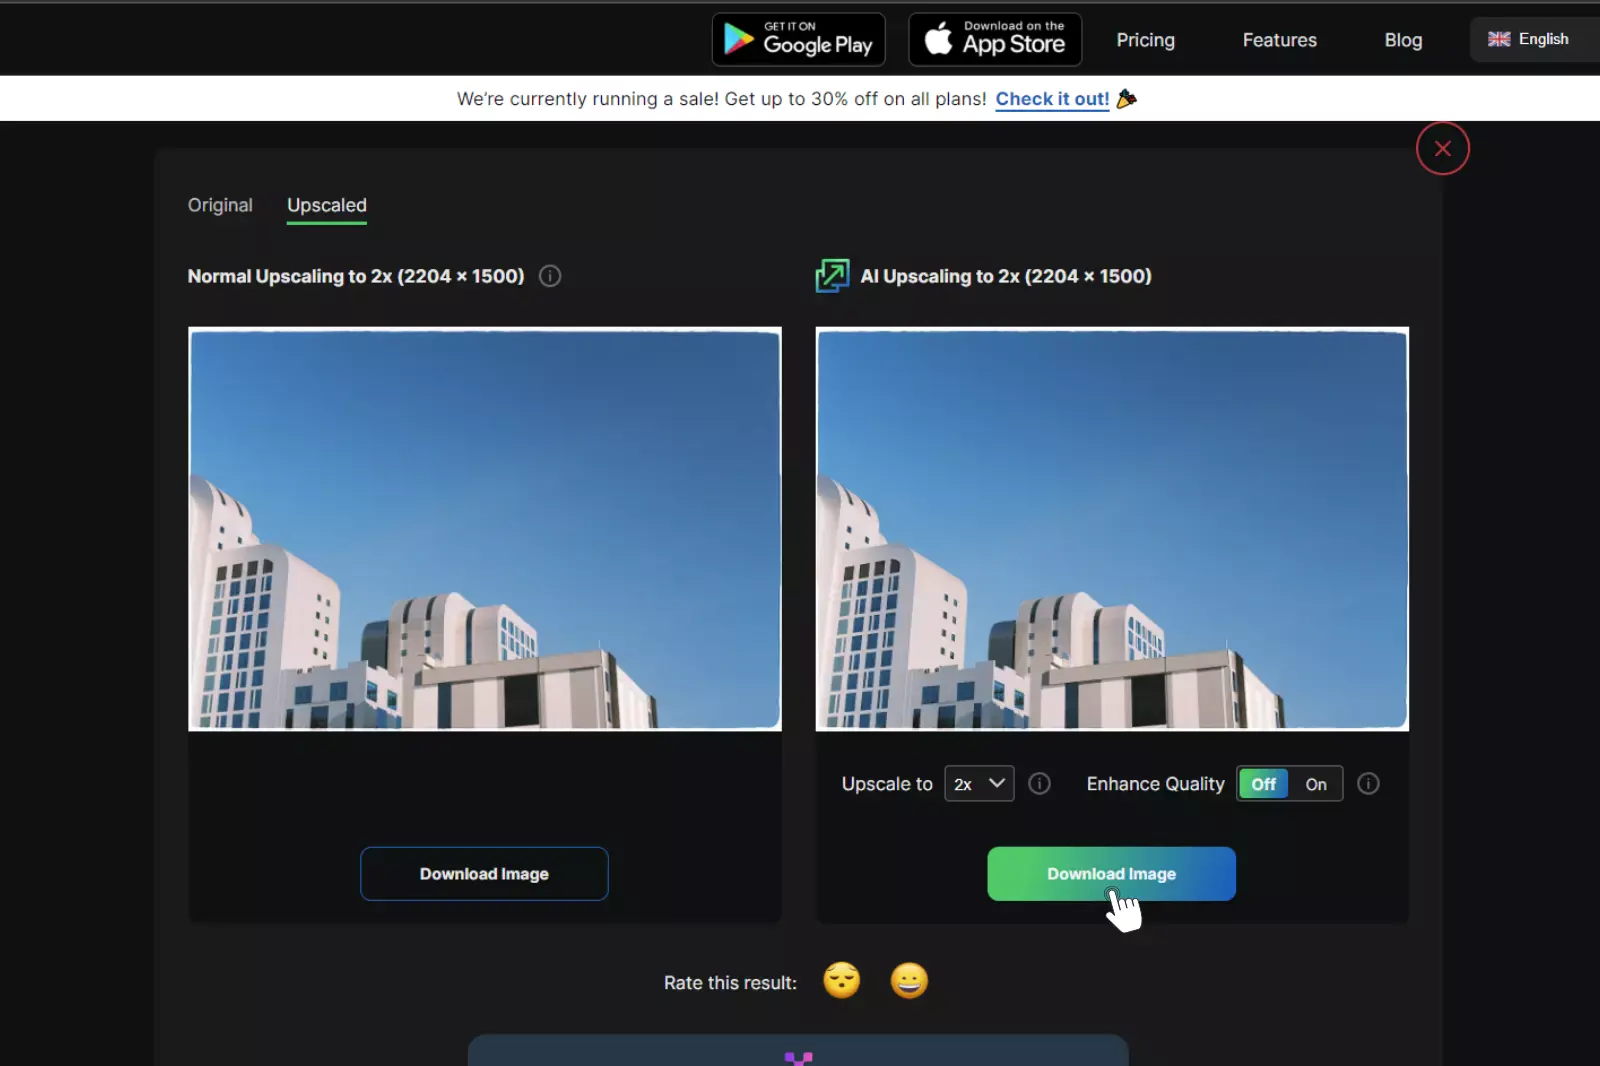Go to the Pricing page
The height and width of the screenshot is (1066, 1600).
[1145, 40]
